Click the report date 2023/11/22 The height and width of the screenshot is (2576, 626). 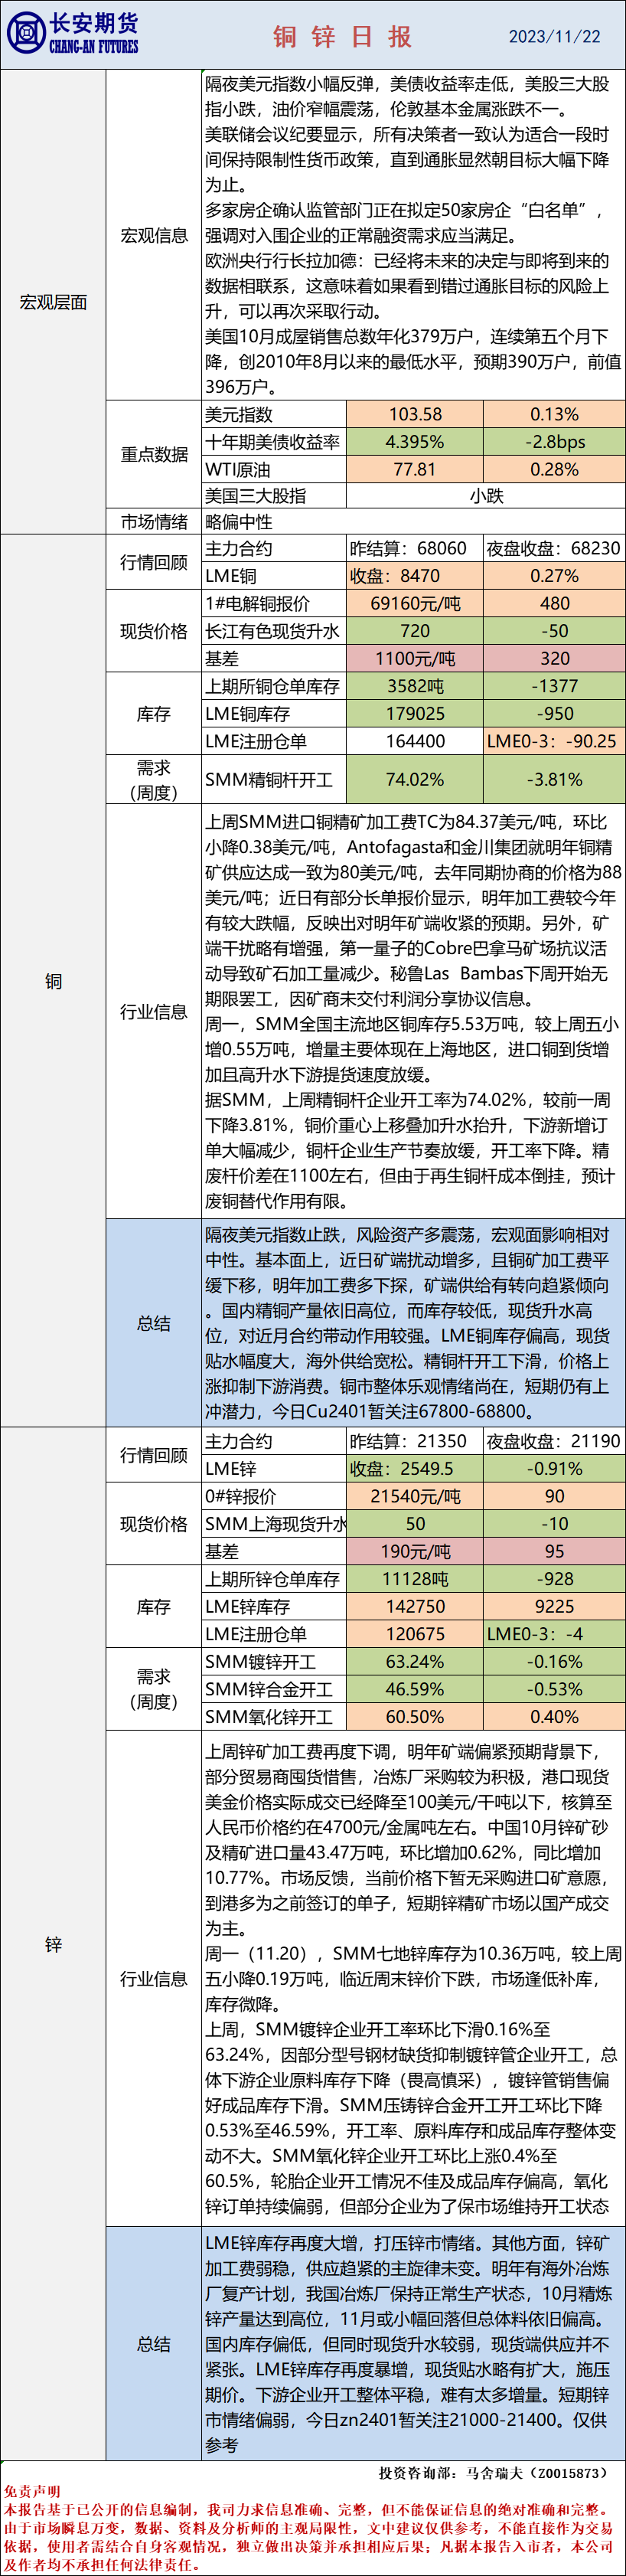(554, 37)
